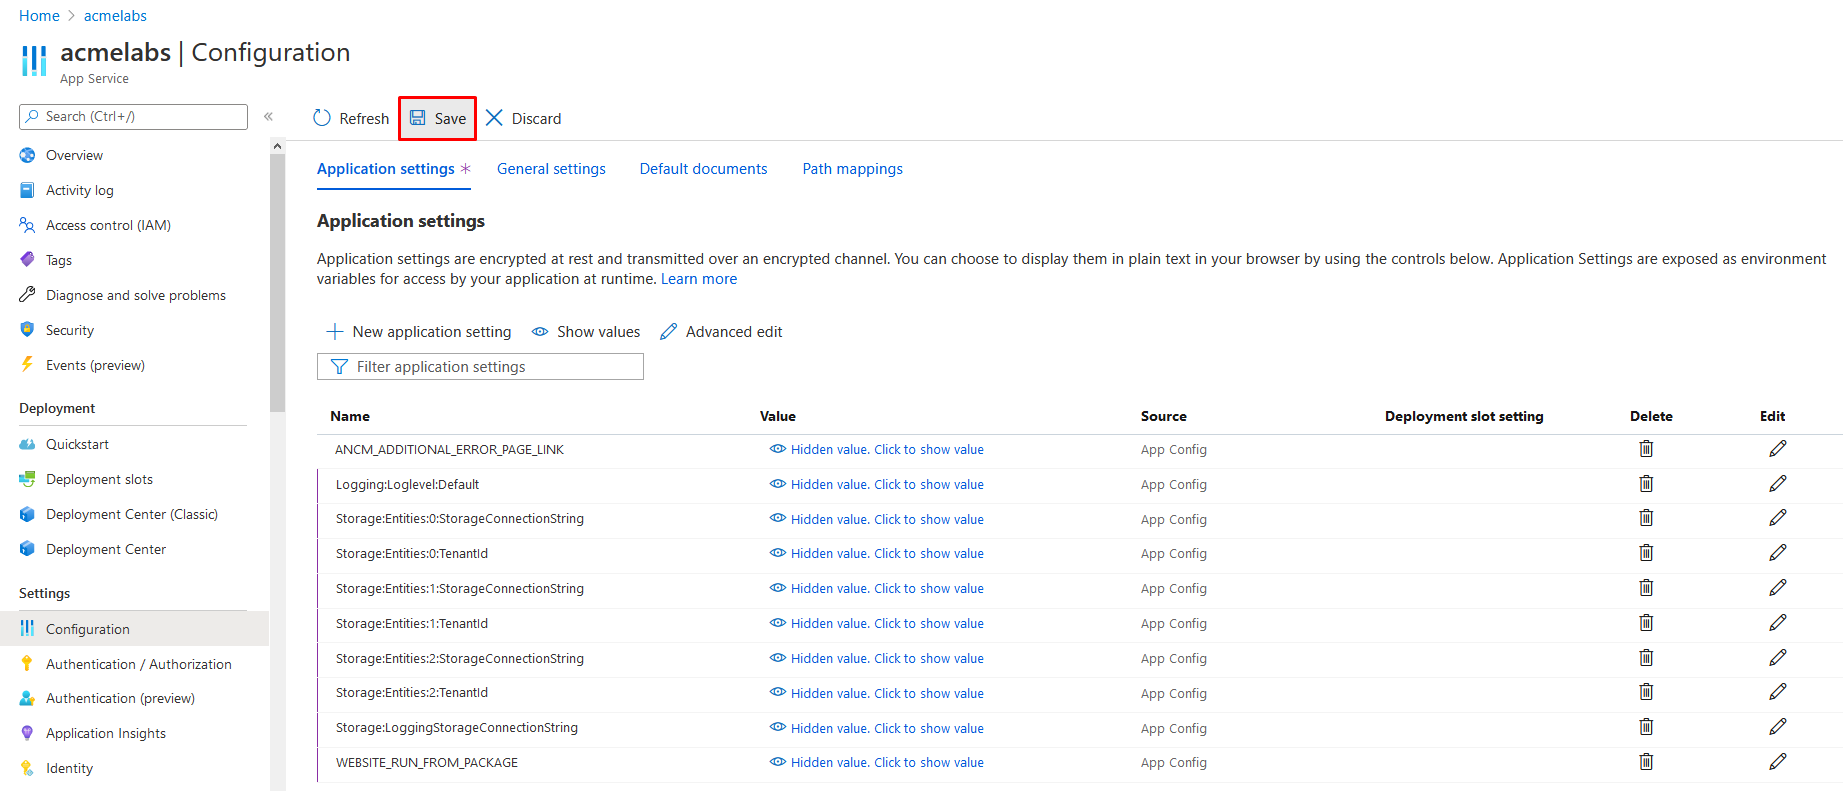
Task: Switch to the General settings tab
Action: [551, 169]
